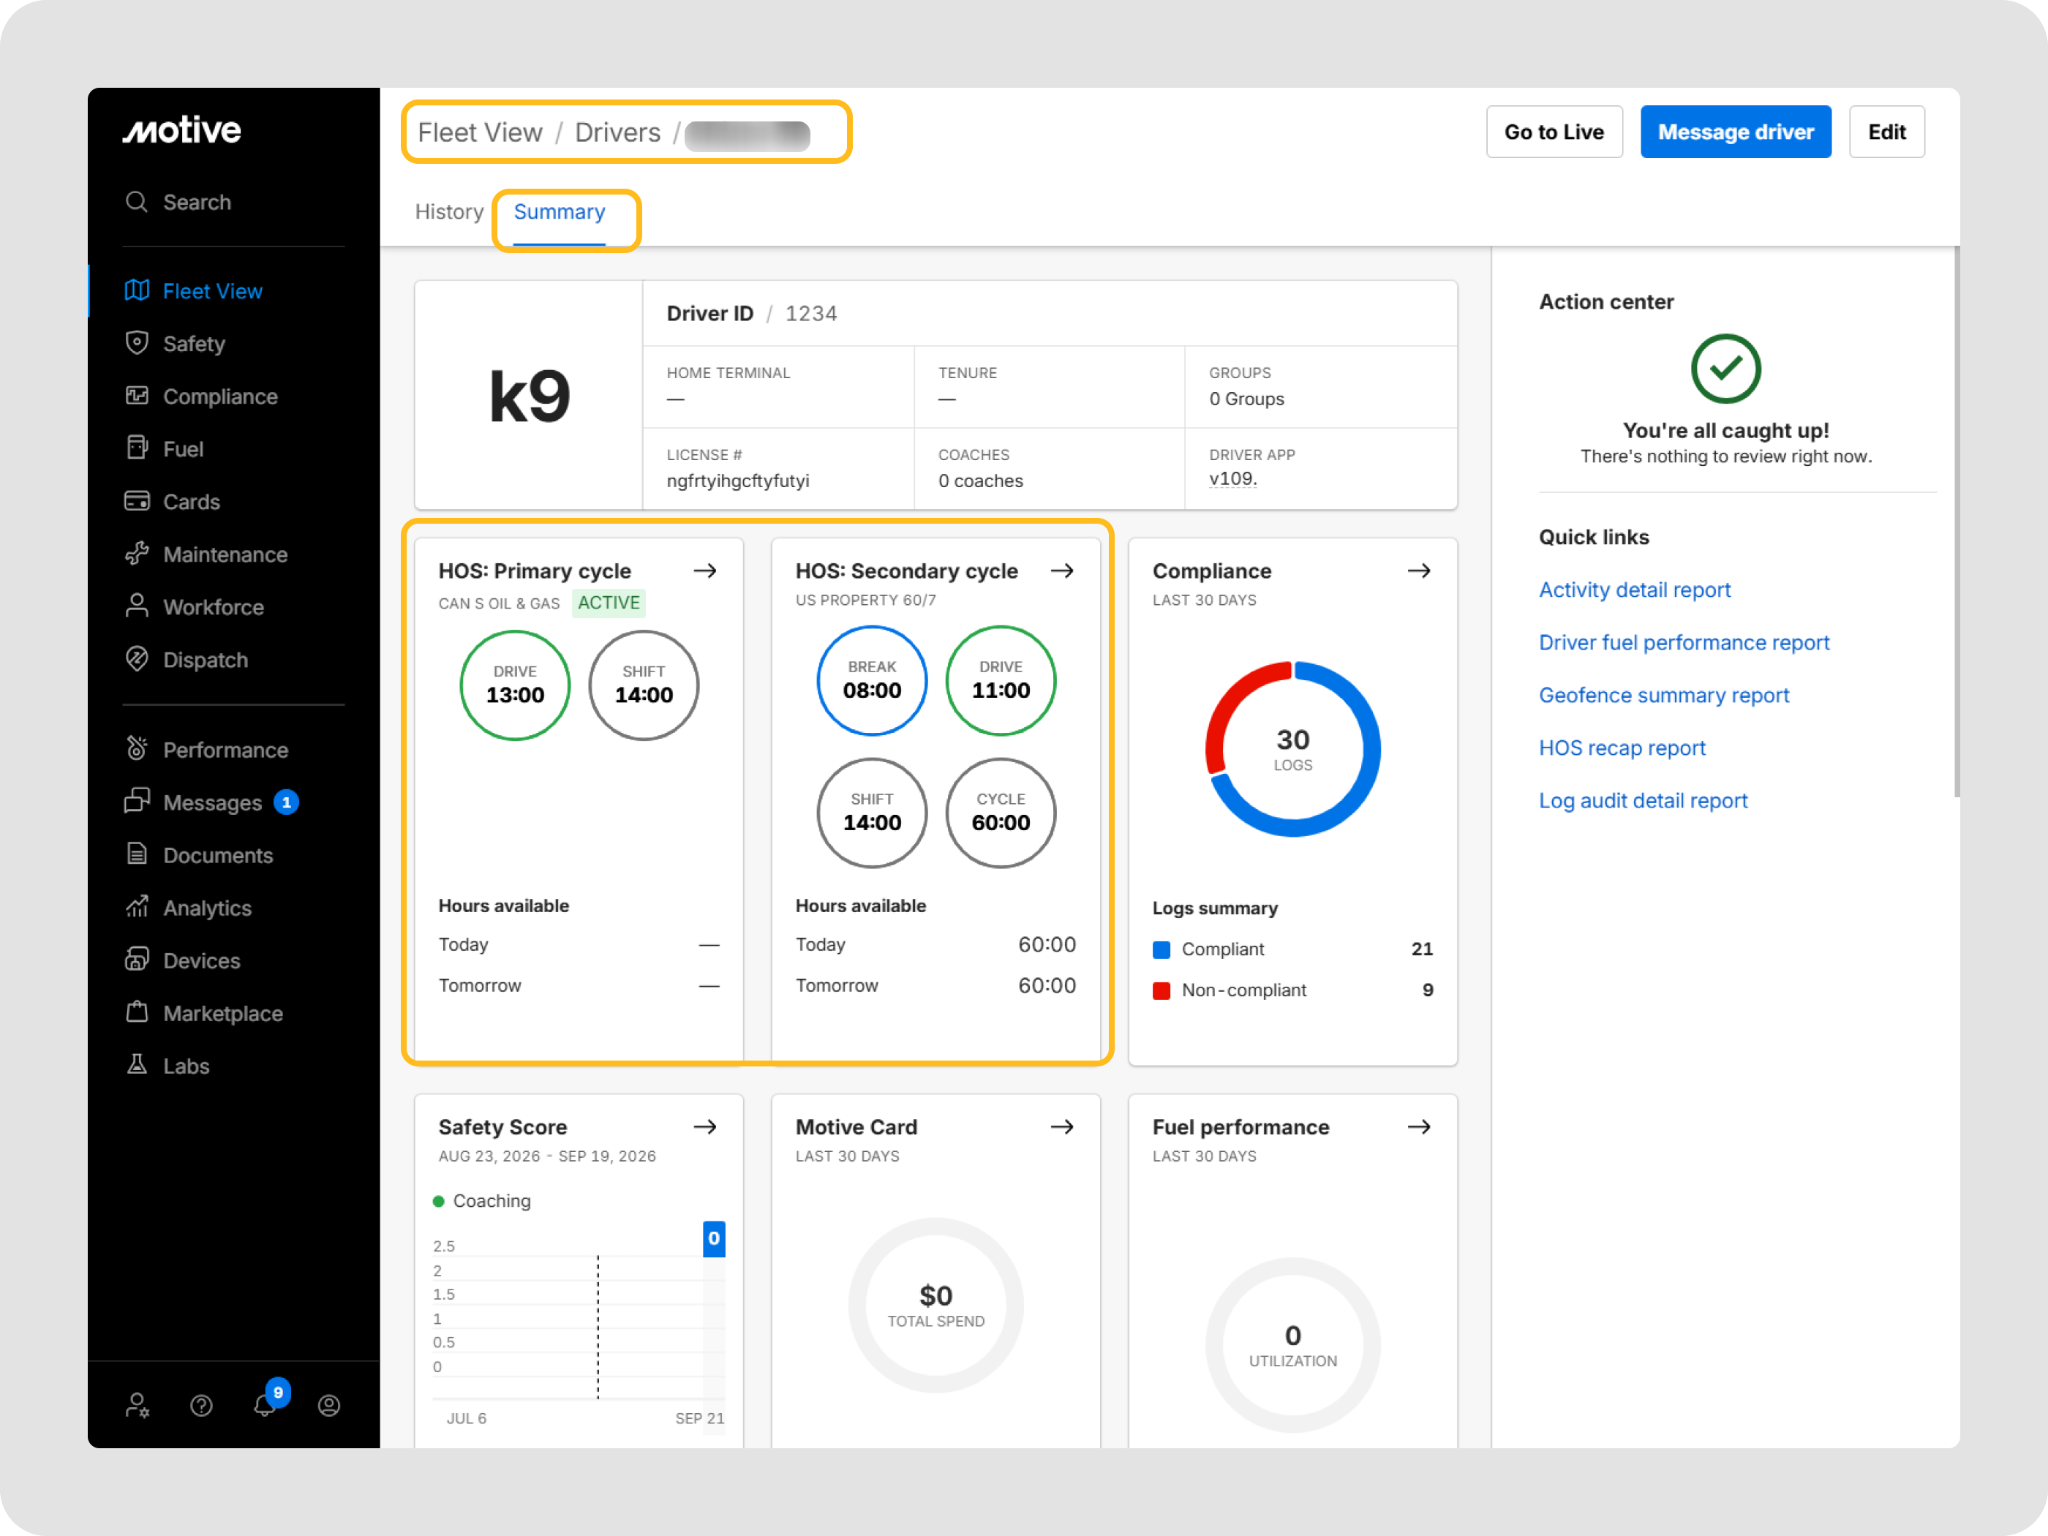The width and height of the screenshot is (2048, 1536).
Task: Click the Messages unread count badge
Action: point(286,802)
